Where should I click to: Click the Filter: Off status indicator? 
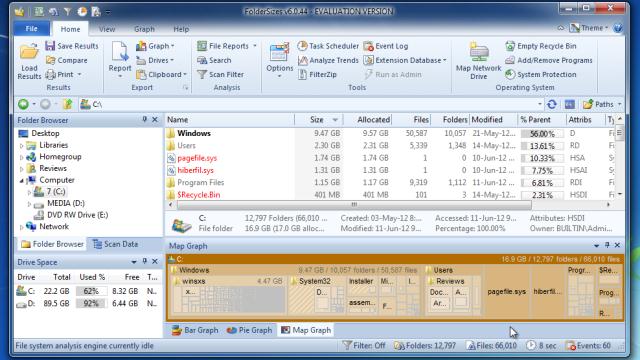tap(364, 346)
